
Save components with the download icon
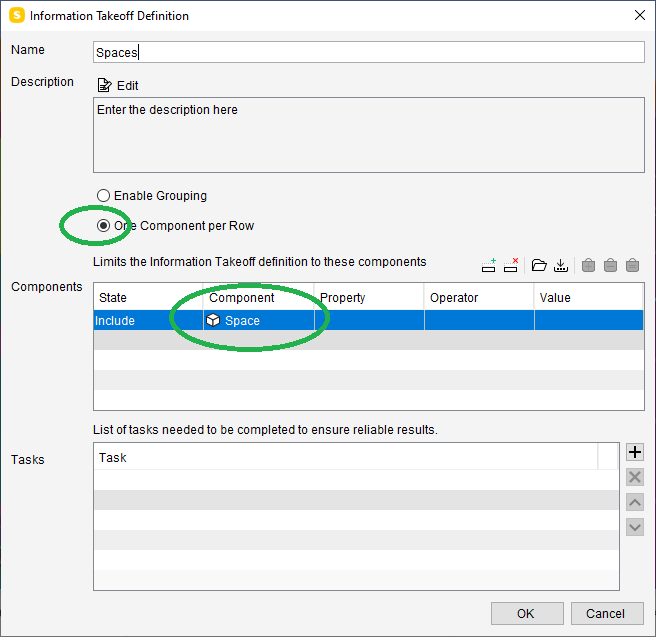561,265
